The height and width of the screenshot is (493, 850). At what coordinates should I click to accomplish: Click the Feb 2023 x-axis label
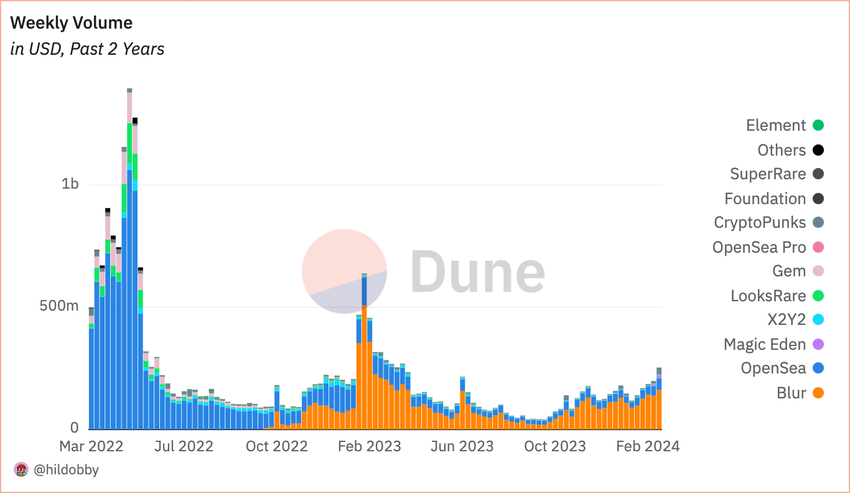click(369, 446)
